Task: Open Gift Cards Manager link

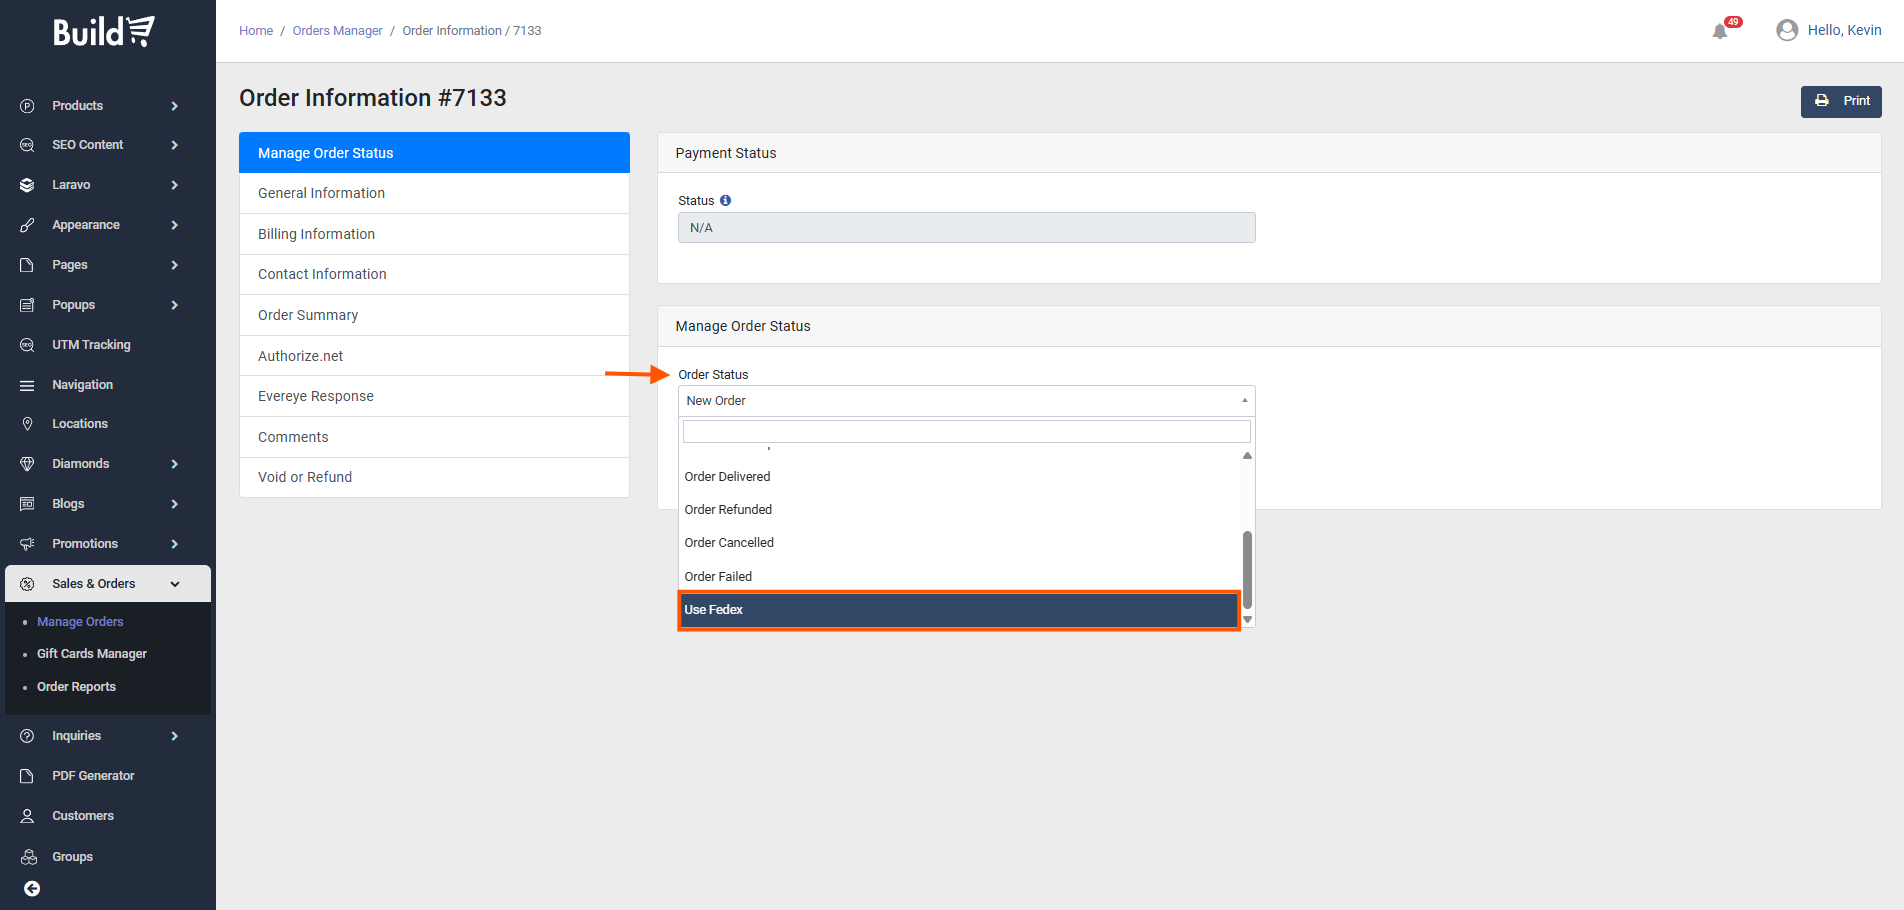Action: tap(92, 654)
